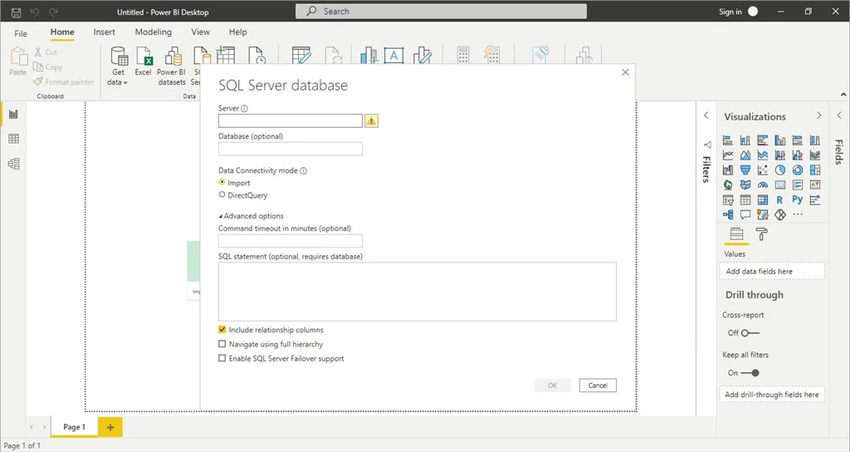This screenshot has width=850, height=452.
Task: Select the Slicer visual
Action: pyautogui.click(x=728, y=200)
